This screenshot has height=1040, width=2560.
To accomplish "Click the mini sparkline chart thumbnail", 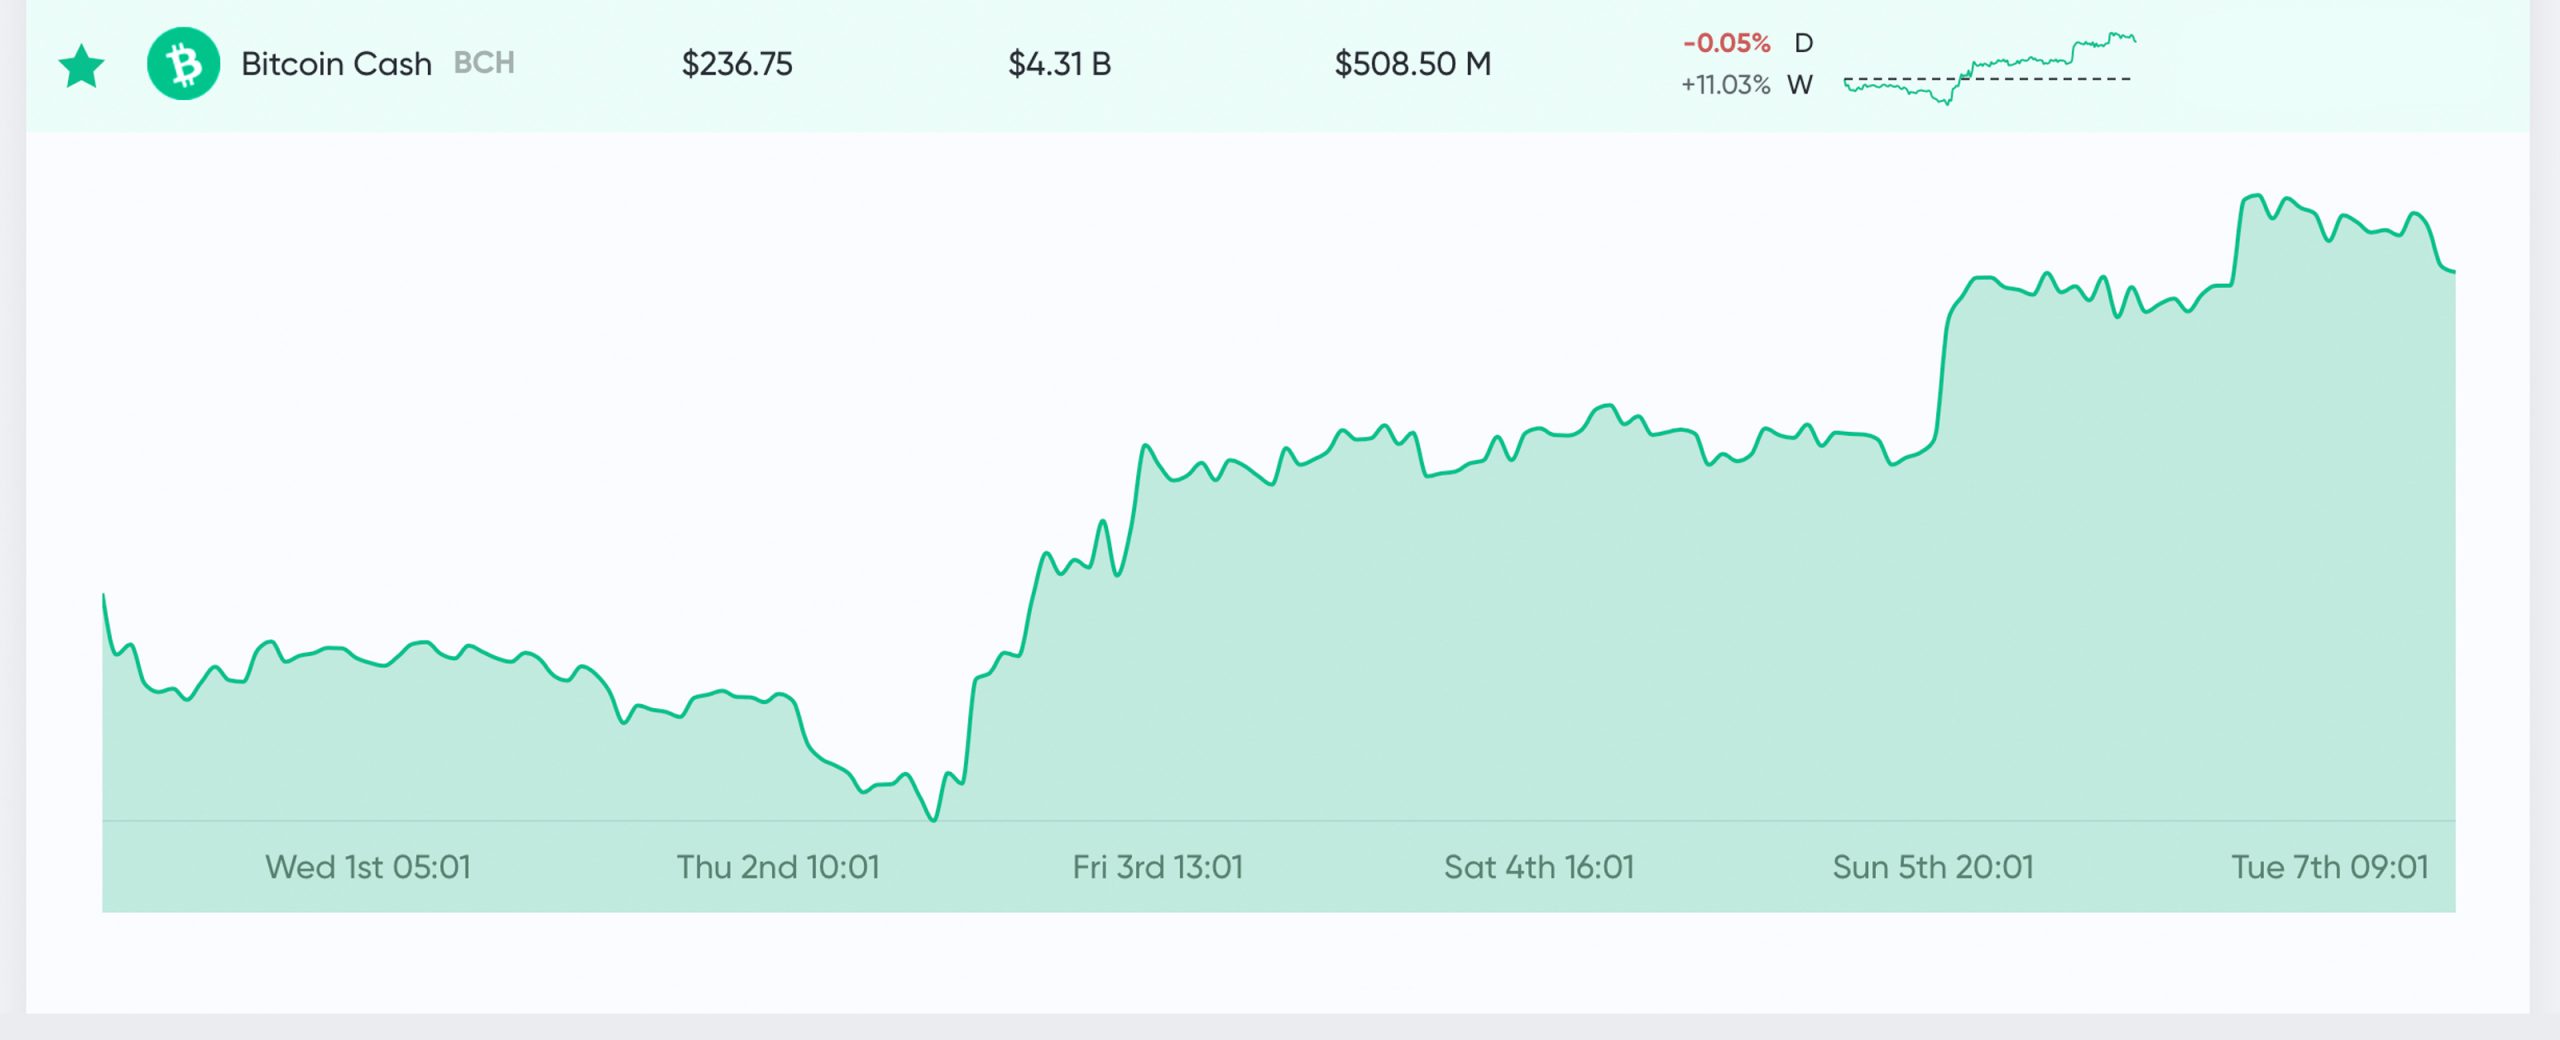I will tap(1988, 68).
